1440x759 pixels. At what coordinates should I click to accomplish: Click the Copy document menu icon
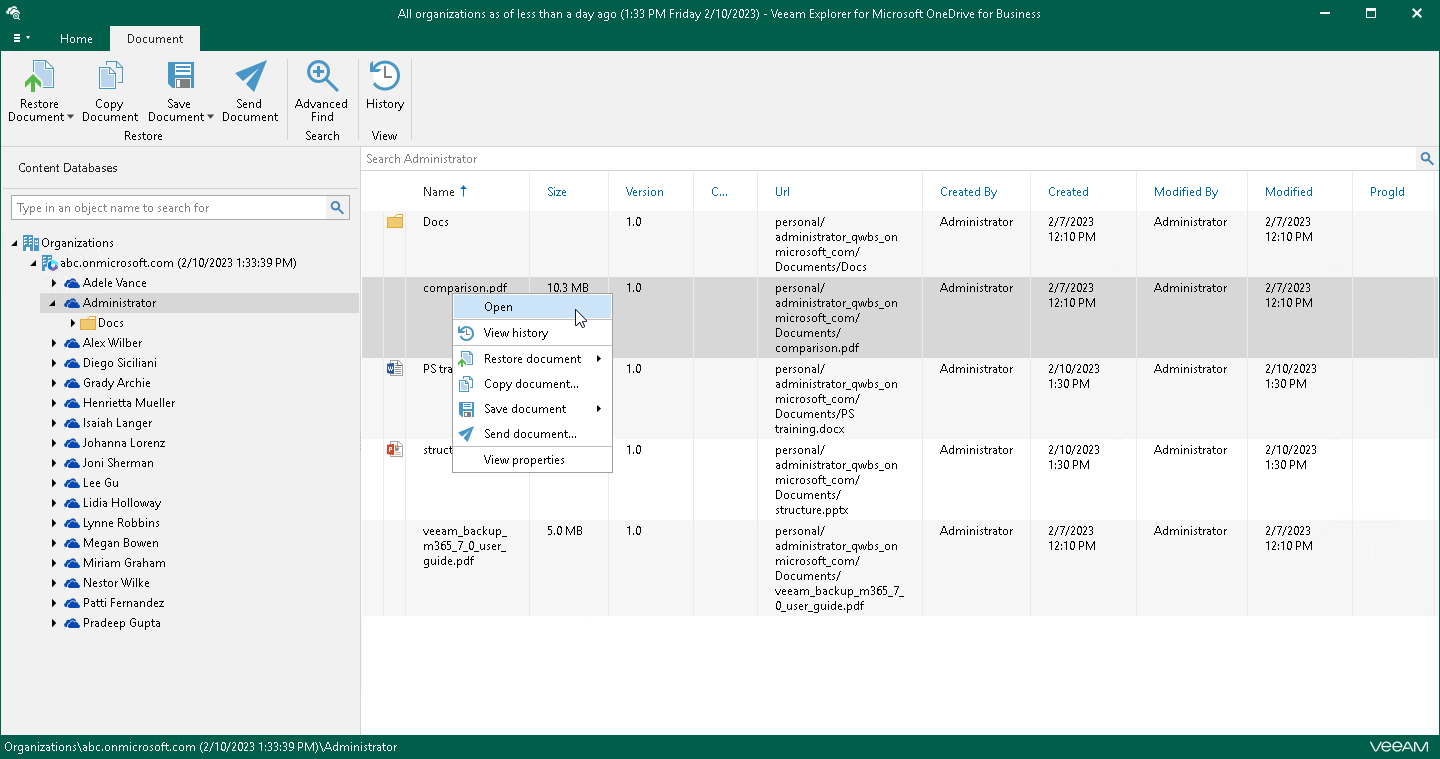466,384
